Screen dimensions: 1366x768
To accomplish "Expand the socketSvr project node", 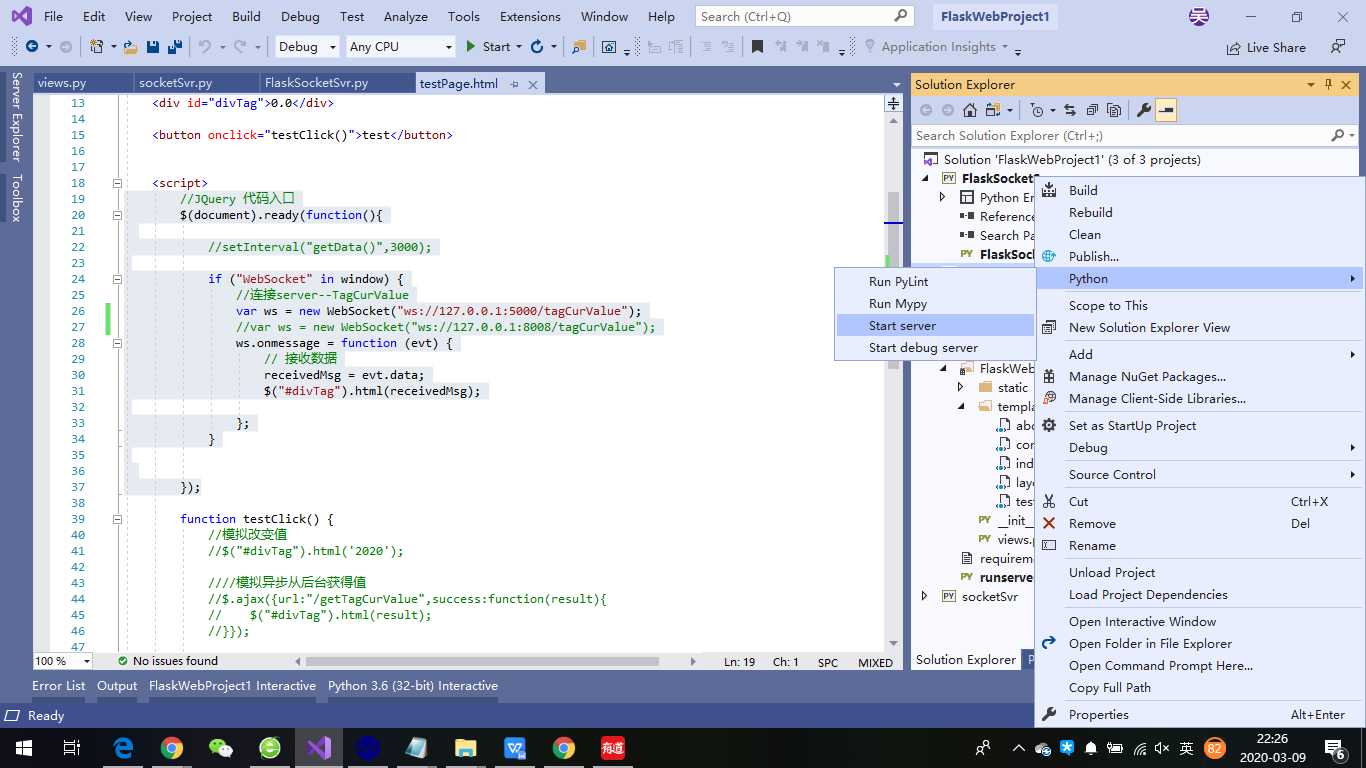I will 924,596.
